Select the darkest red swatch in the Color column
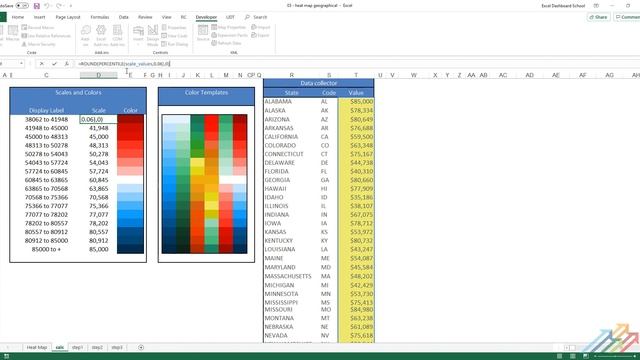The image size is (640, 360). tap(130, 119)
